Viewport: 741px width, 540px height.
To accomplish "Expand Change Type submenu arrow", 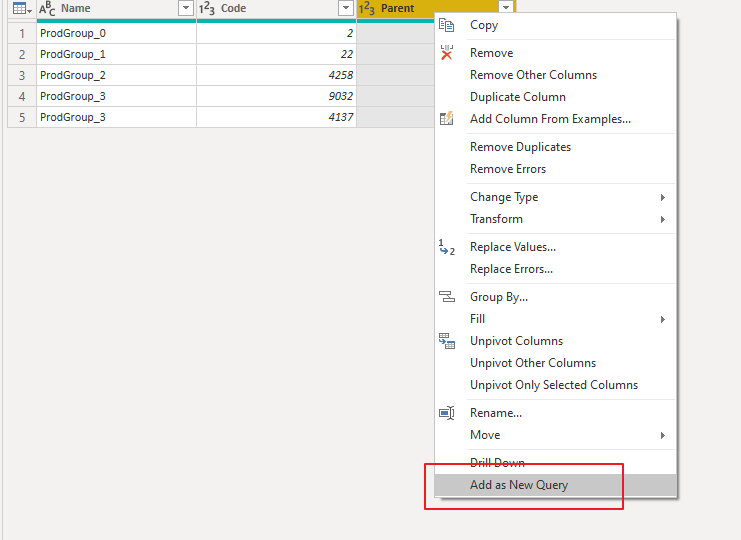I will coord(663,197).
